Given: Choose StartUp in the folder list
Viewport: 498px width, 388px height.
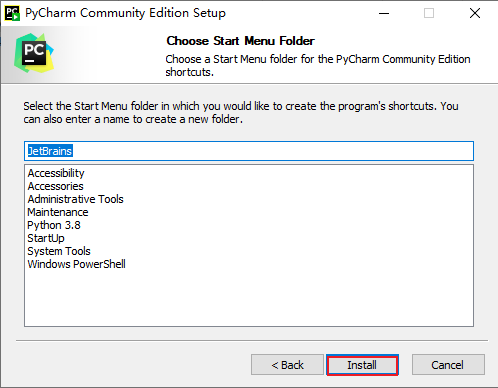Looking at the screenshot, I should (46, 238).
